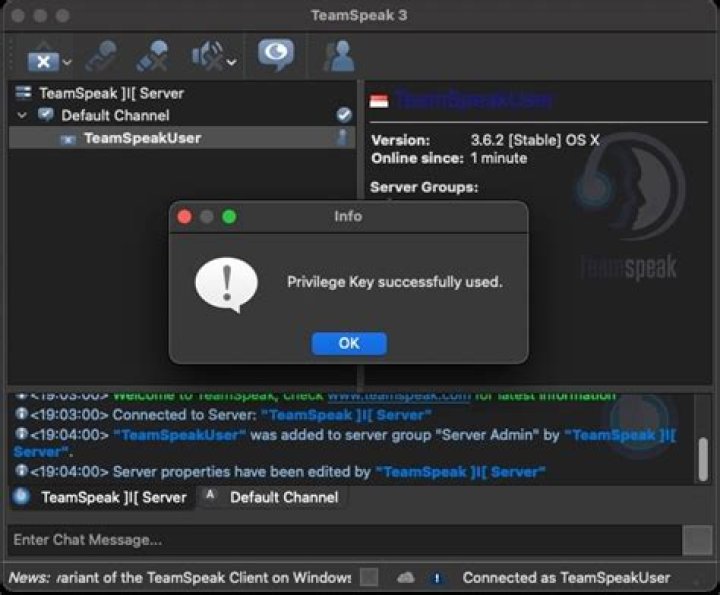Click "TeamSpeak ]I[ Server" link in Connected to Server line
Image resolution: width=720 pixels, height=595 pixels.
[x=346, y=415]
